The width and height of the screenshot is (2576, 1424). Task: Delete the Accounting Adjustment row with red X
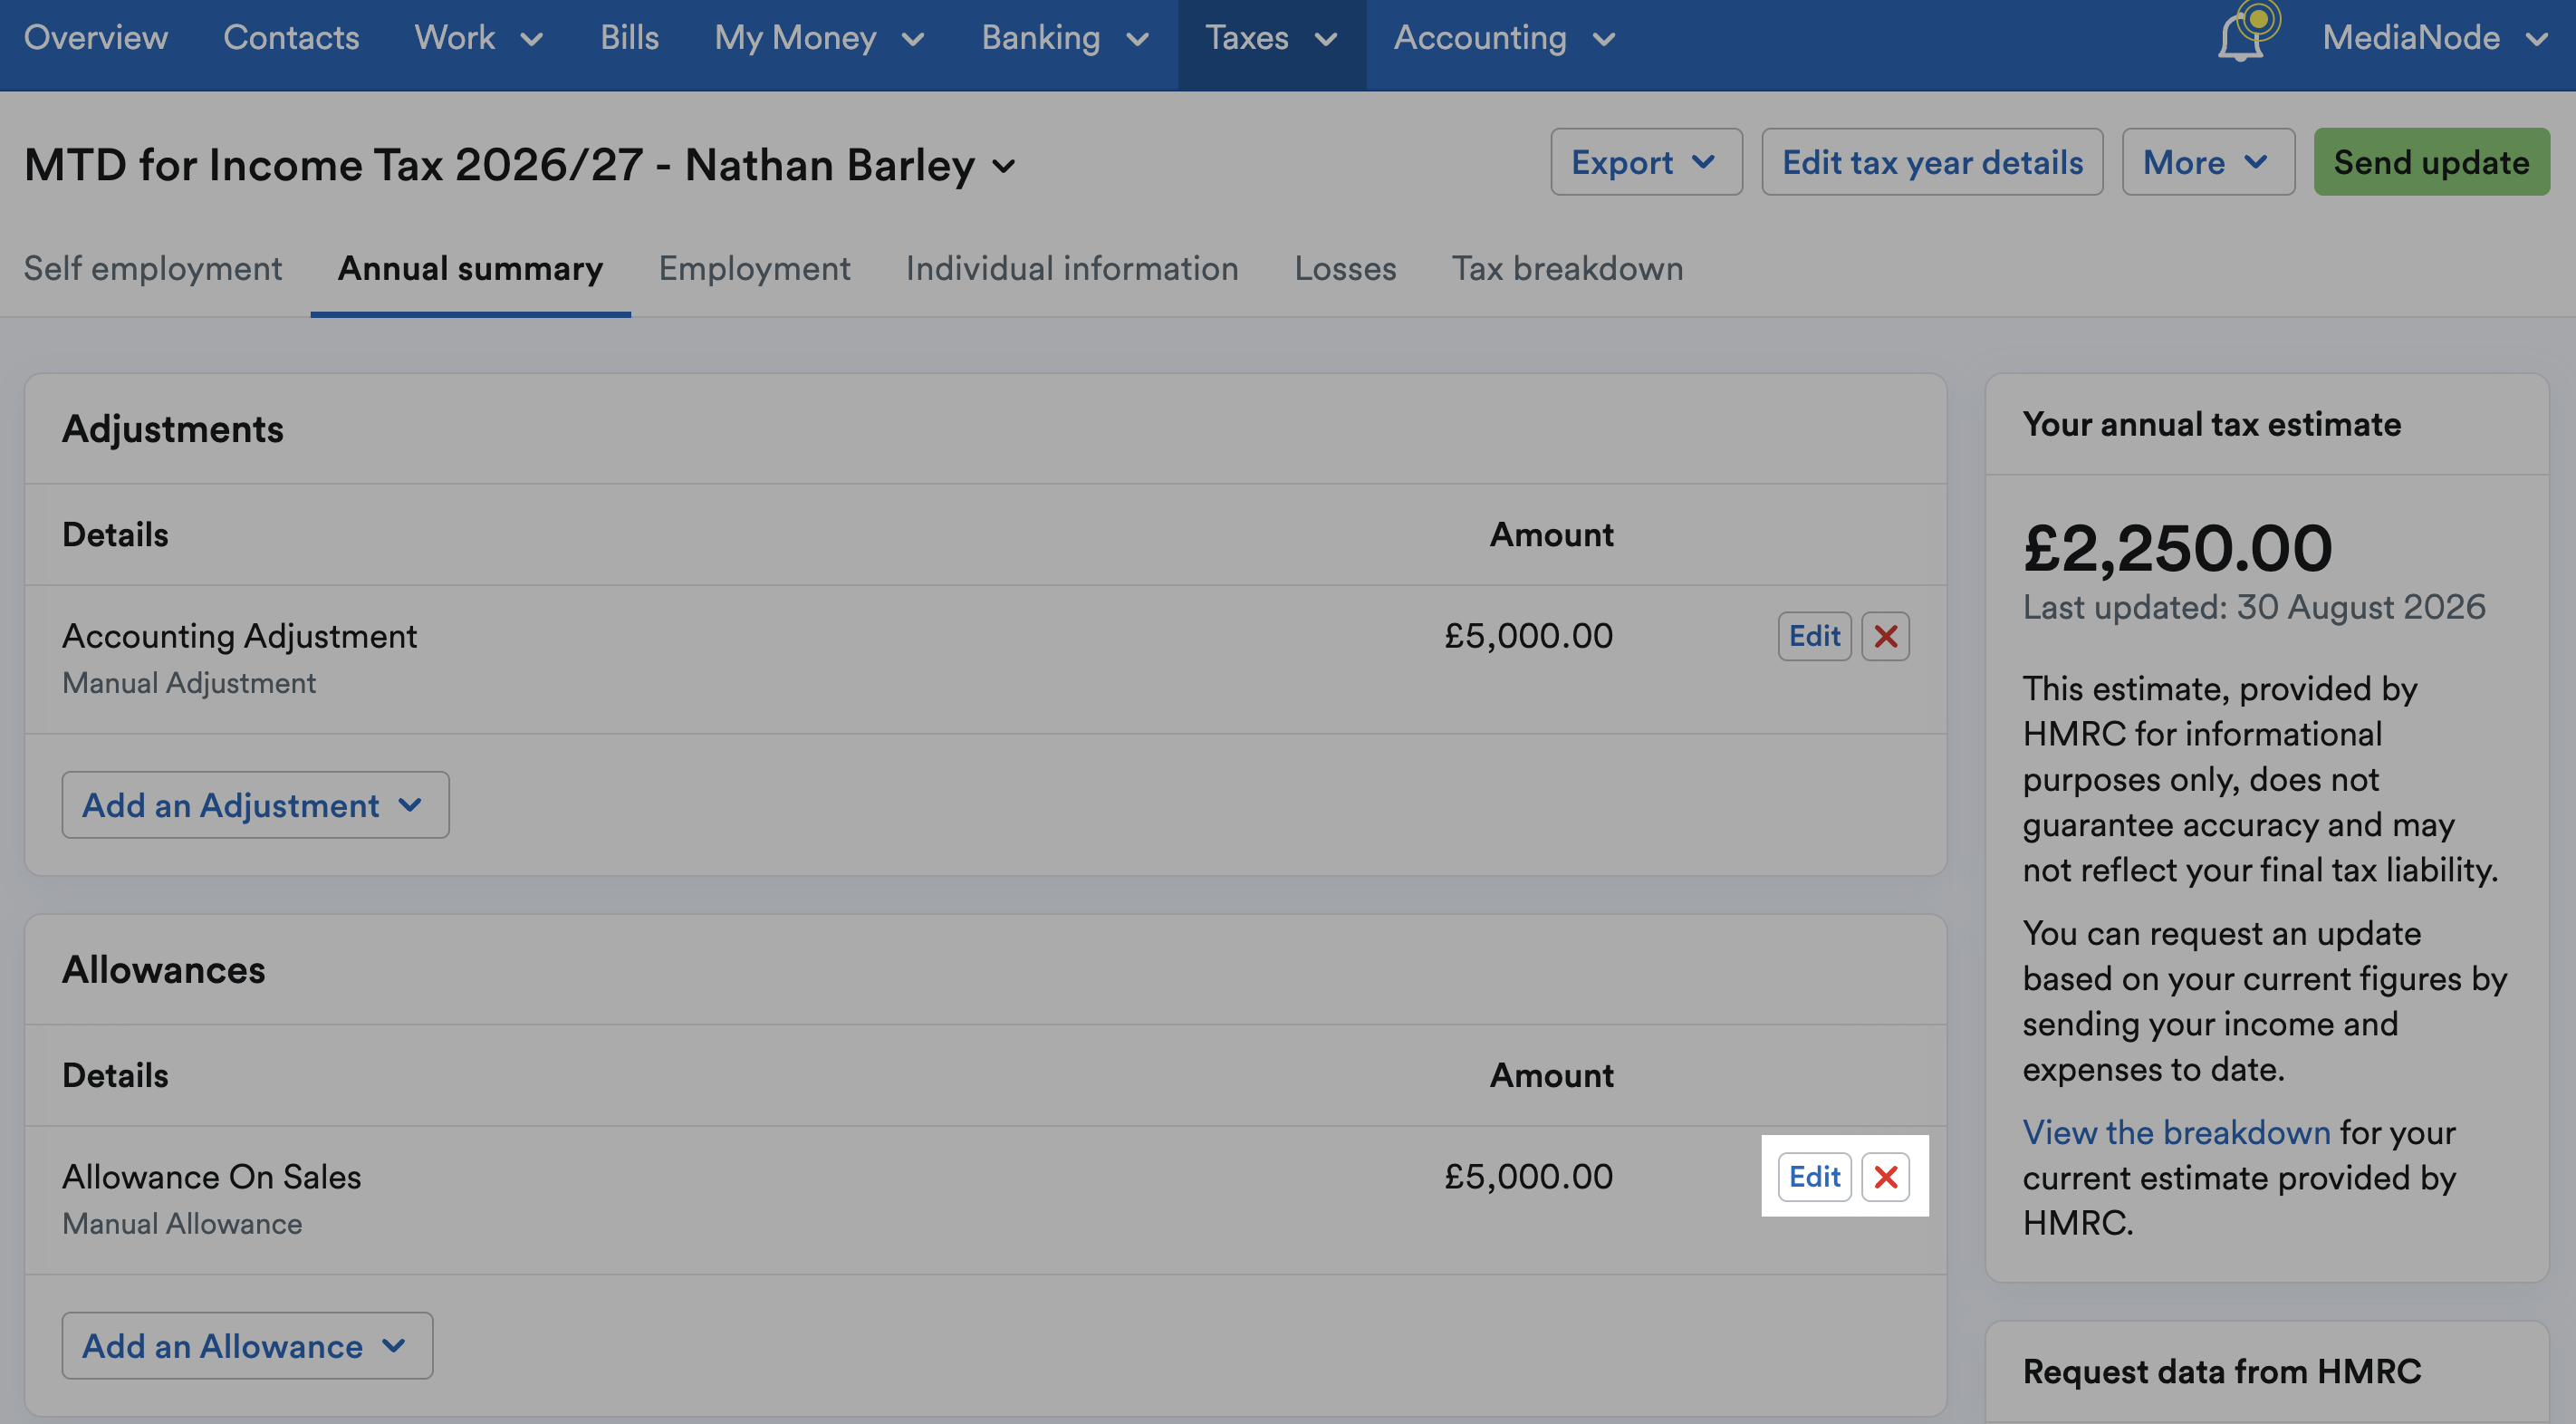point(1885,636)
